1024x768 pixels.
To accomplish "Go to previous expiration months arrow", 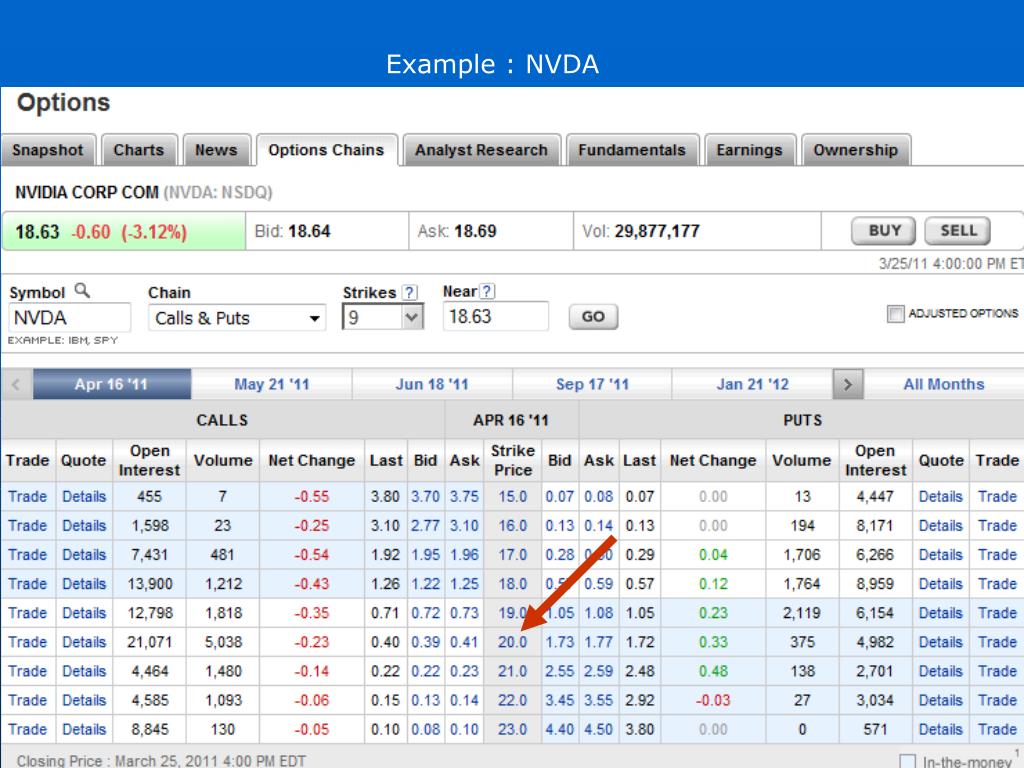I will tap(16, 384).
